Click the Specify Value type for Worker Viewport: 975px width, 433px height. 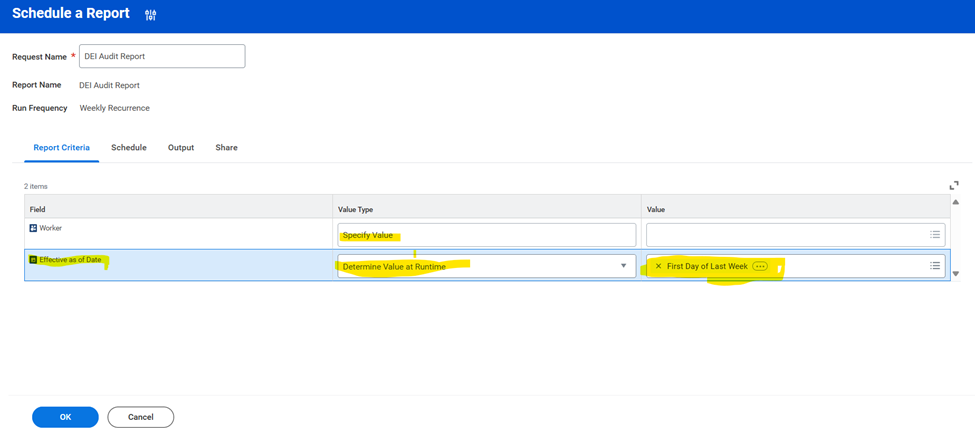point(486,235)
